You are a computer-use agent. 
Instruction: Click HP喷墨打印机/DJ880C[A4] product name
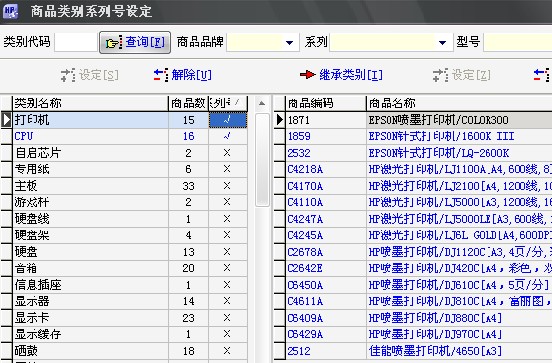(x=435, y=318)
